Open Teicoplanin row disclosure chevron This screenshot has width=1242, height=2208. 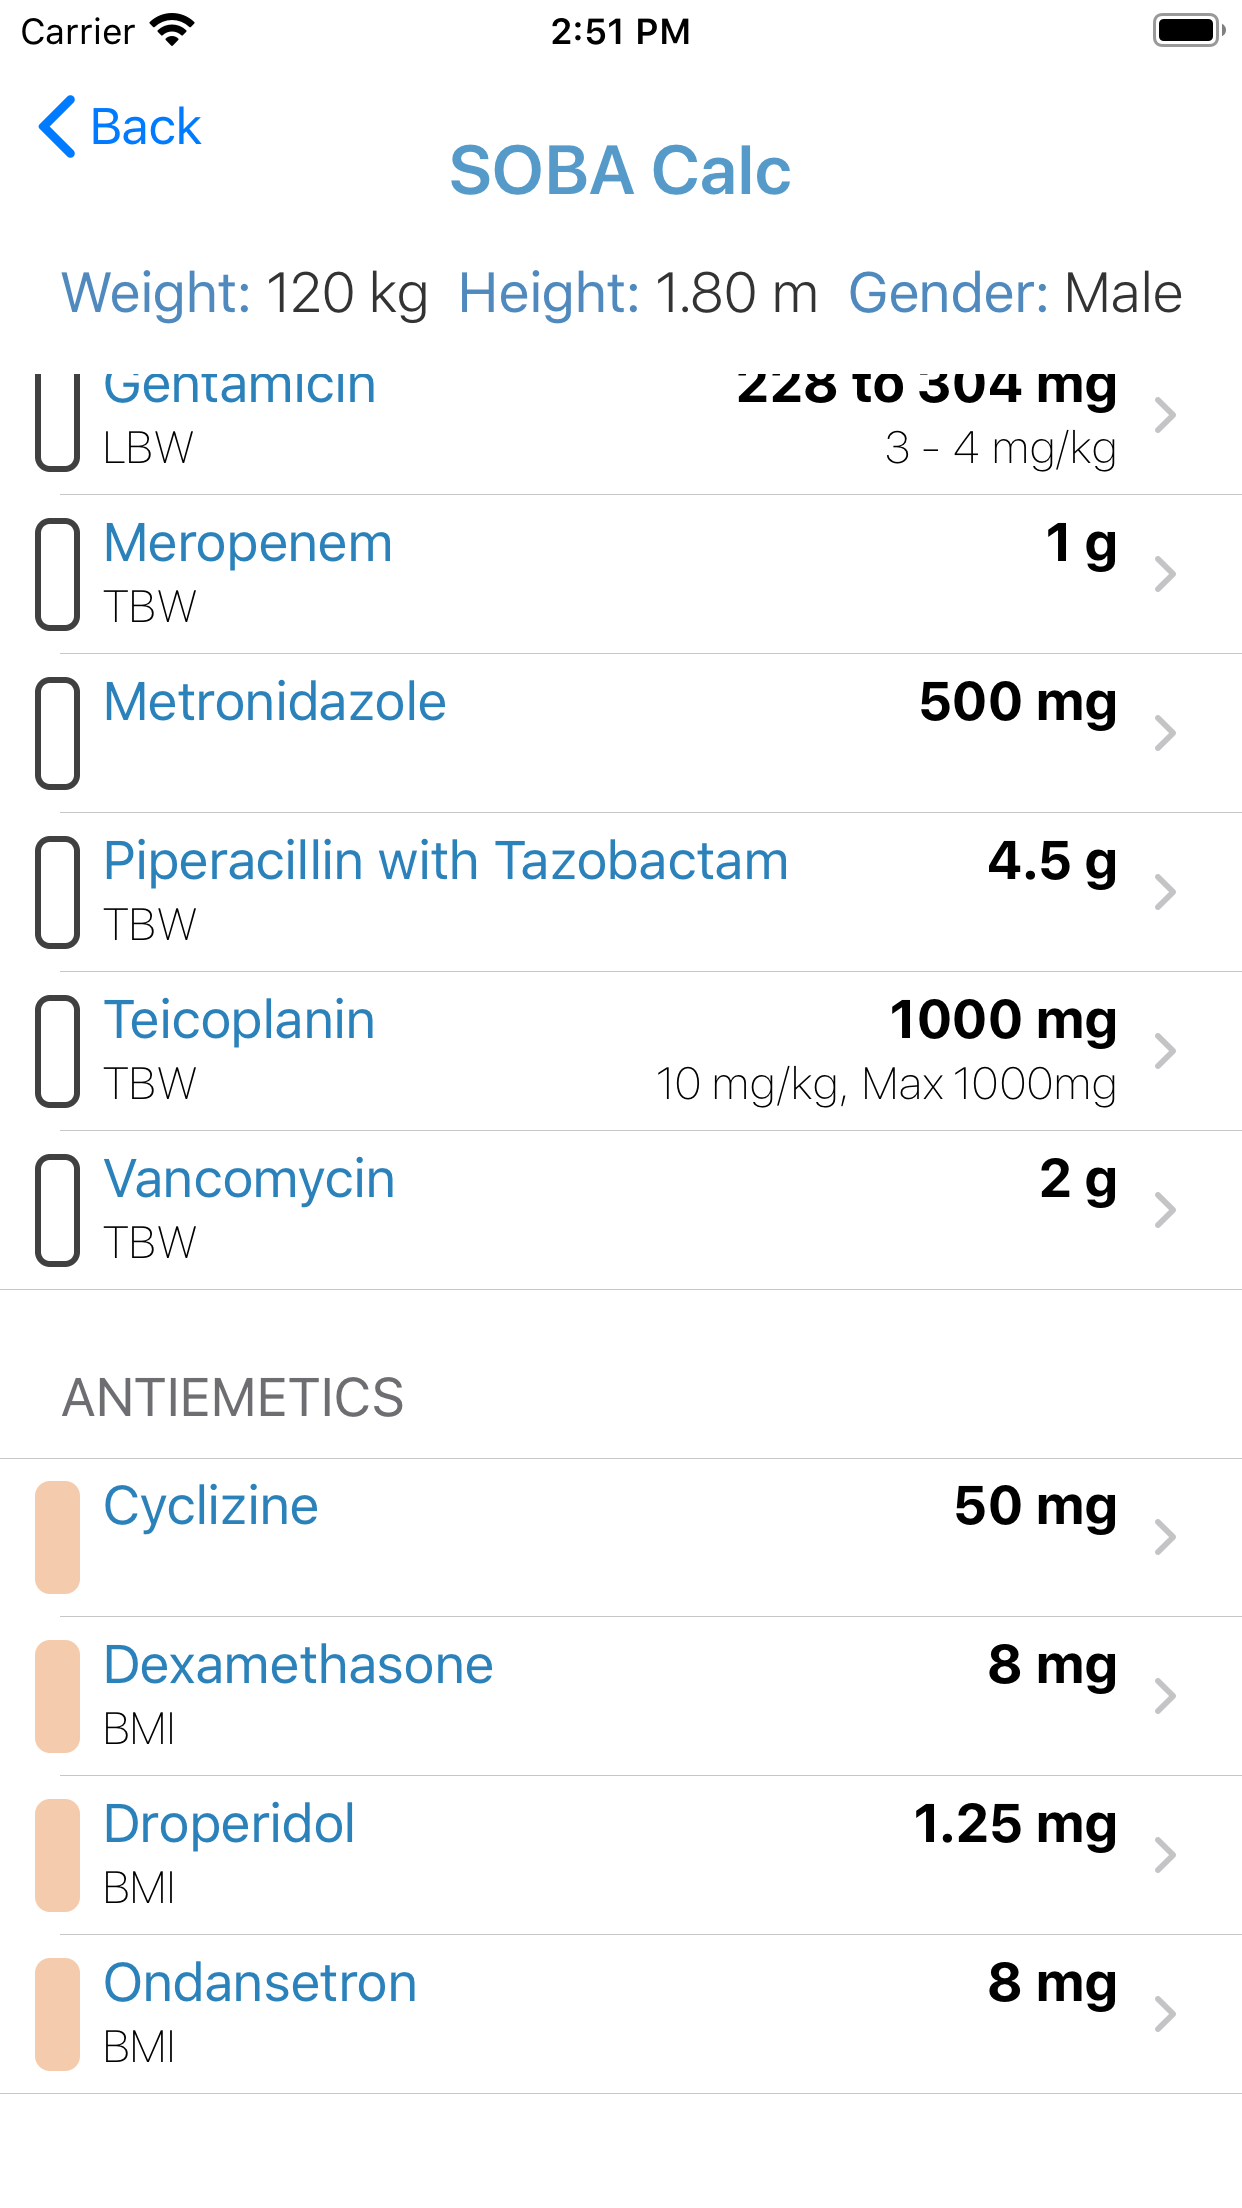[x=1164, y=1051]
